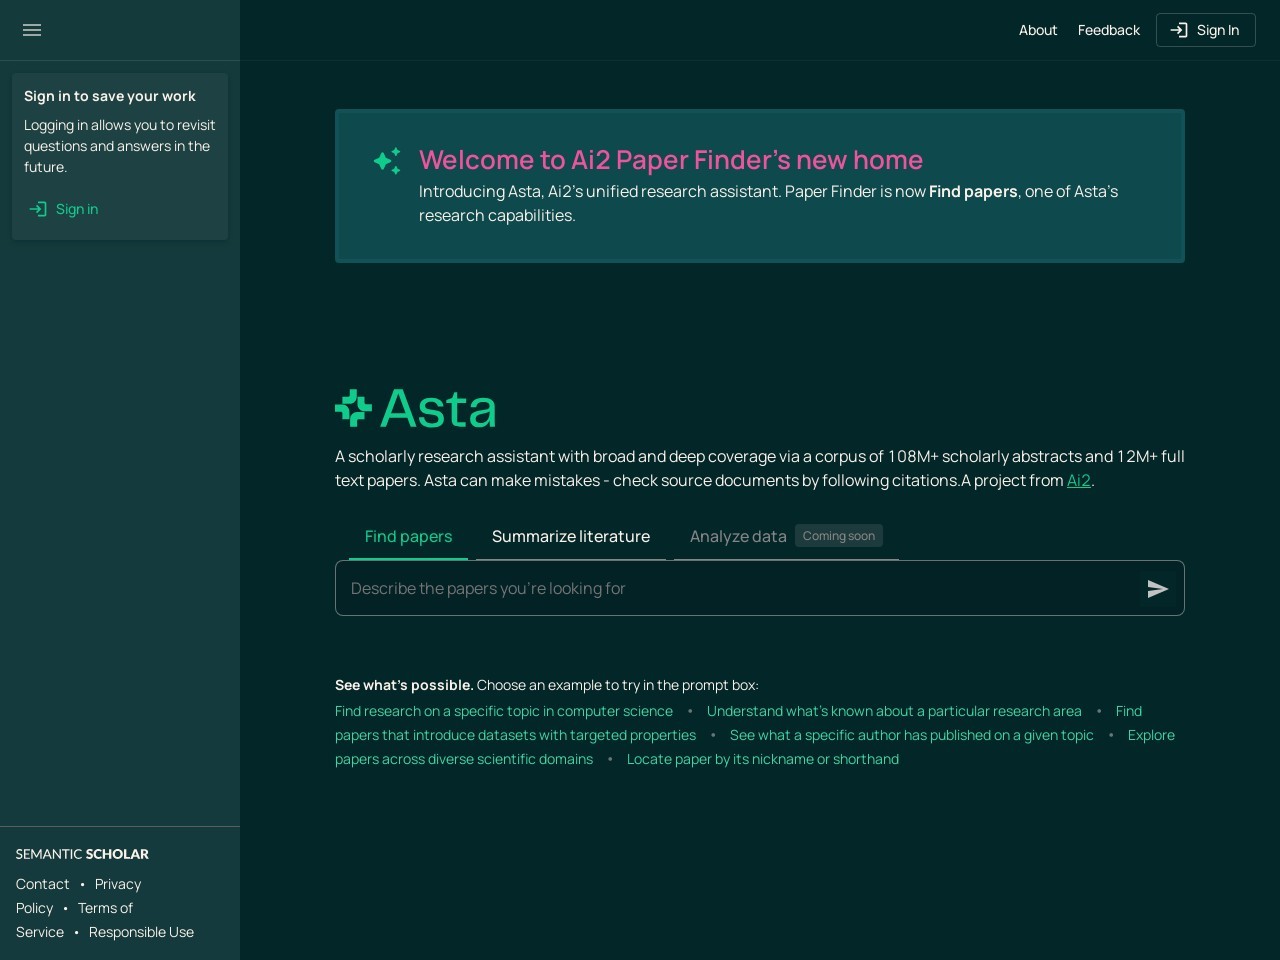1280x960 pixels.
Task: Click the Asta logo
Action: (x=416, y=408)
